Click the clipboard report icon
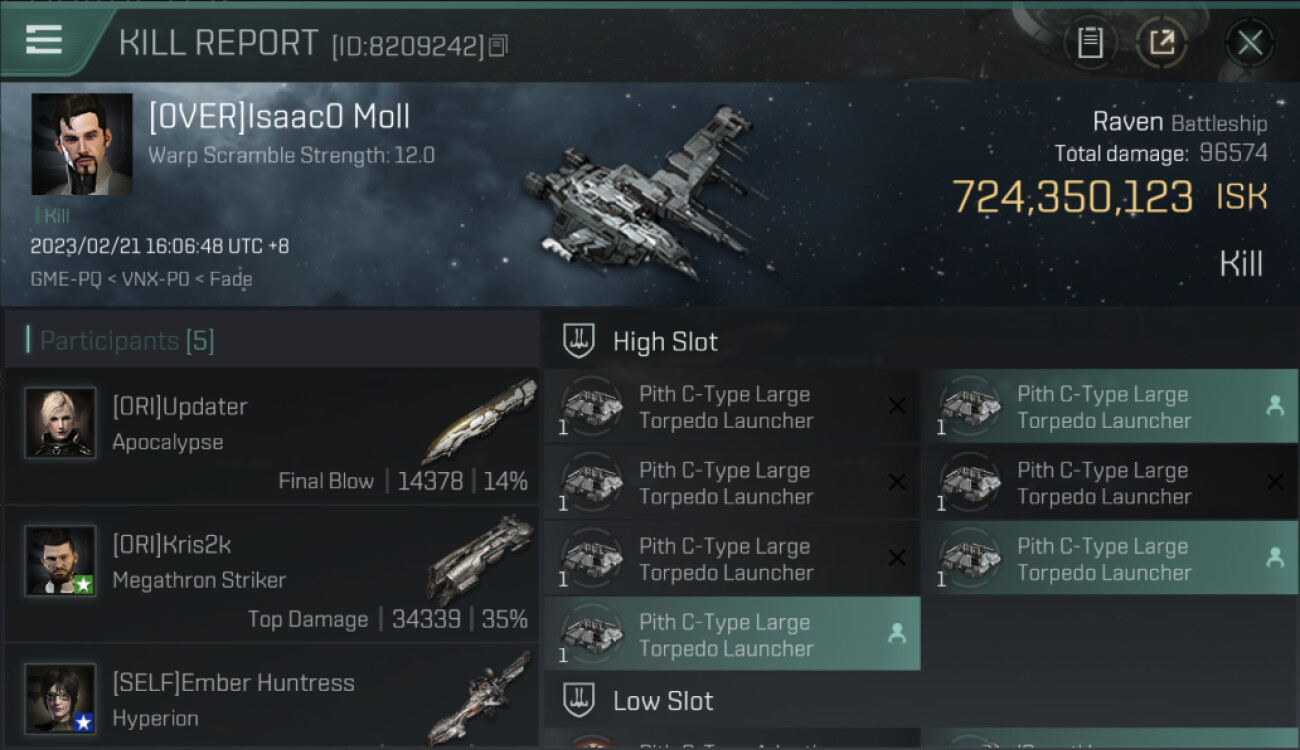Screen dimensions: 1300x750 coord(1090,43)
